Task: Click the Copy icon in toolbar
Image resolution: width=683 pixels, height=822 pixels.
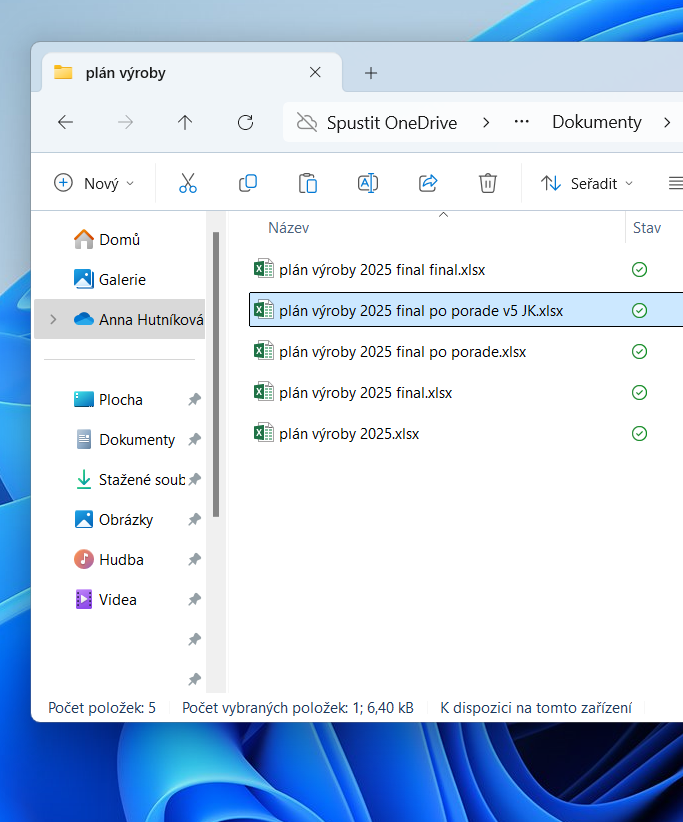Action: (x=248, y=183)
